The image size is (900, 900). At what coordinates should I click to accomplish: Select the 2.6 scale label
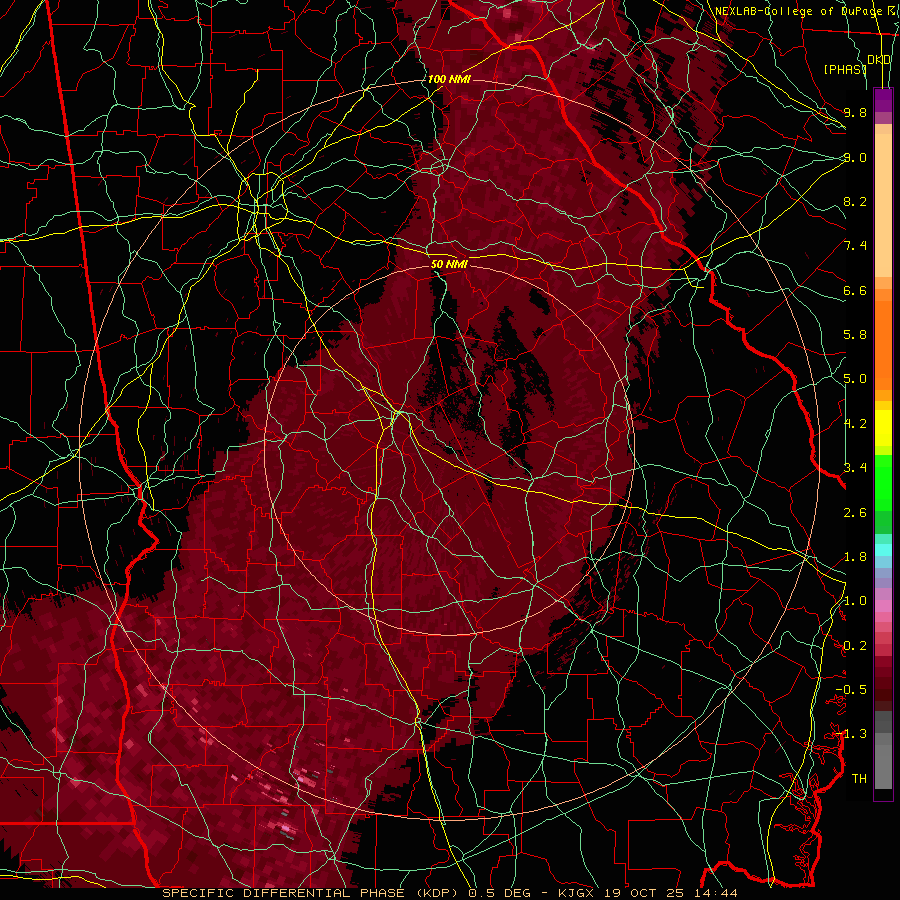click(855, 513)
